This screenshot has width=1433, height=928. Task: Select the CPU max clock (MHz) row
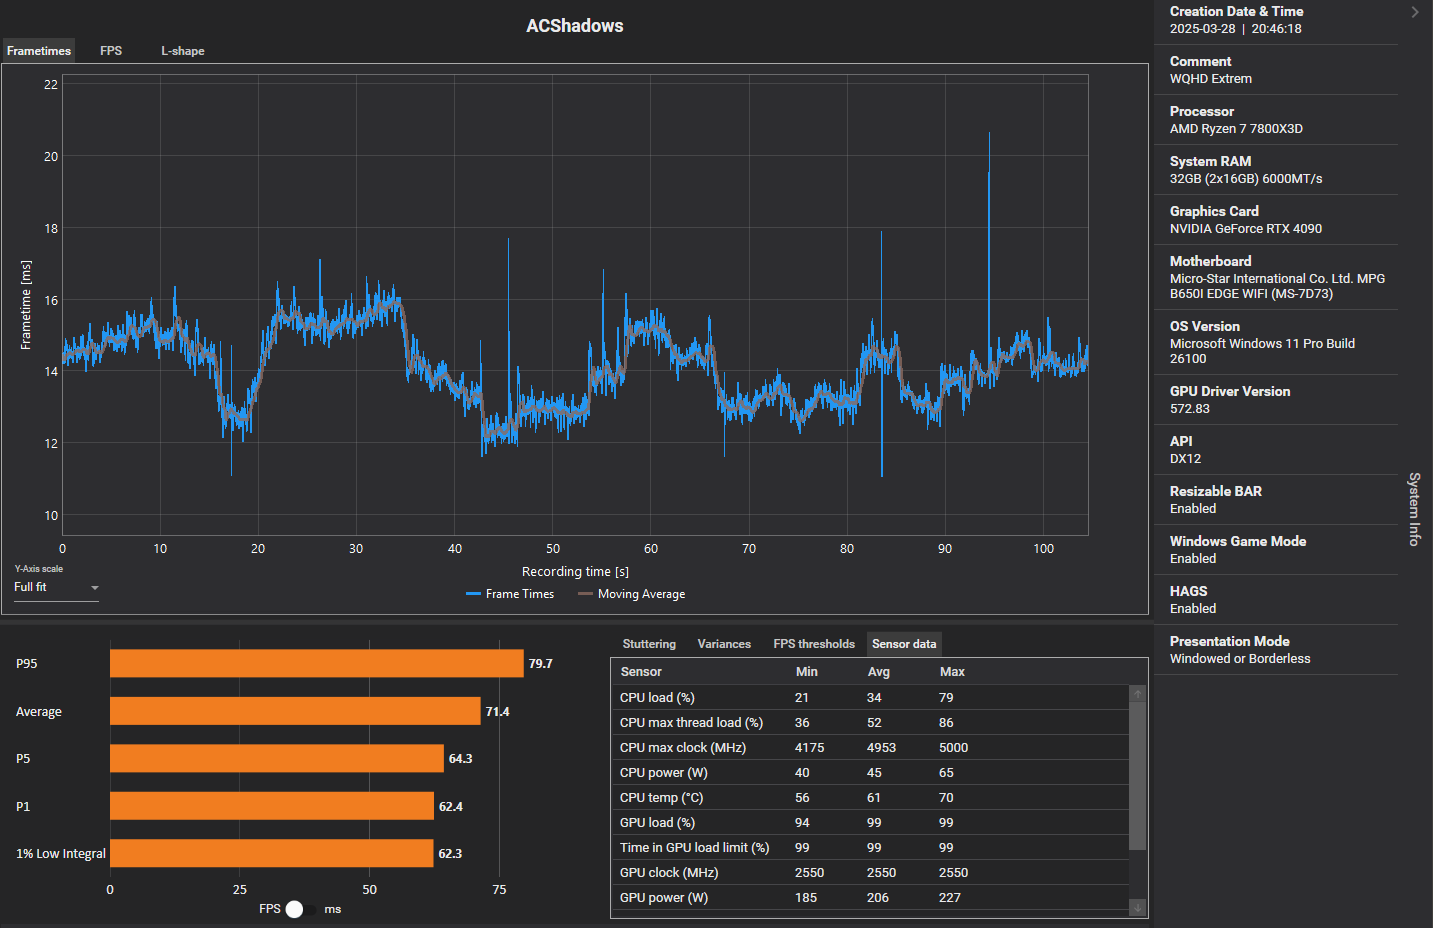[870, 747]
